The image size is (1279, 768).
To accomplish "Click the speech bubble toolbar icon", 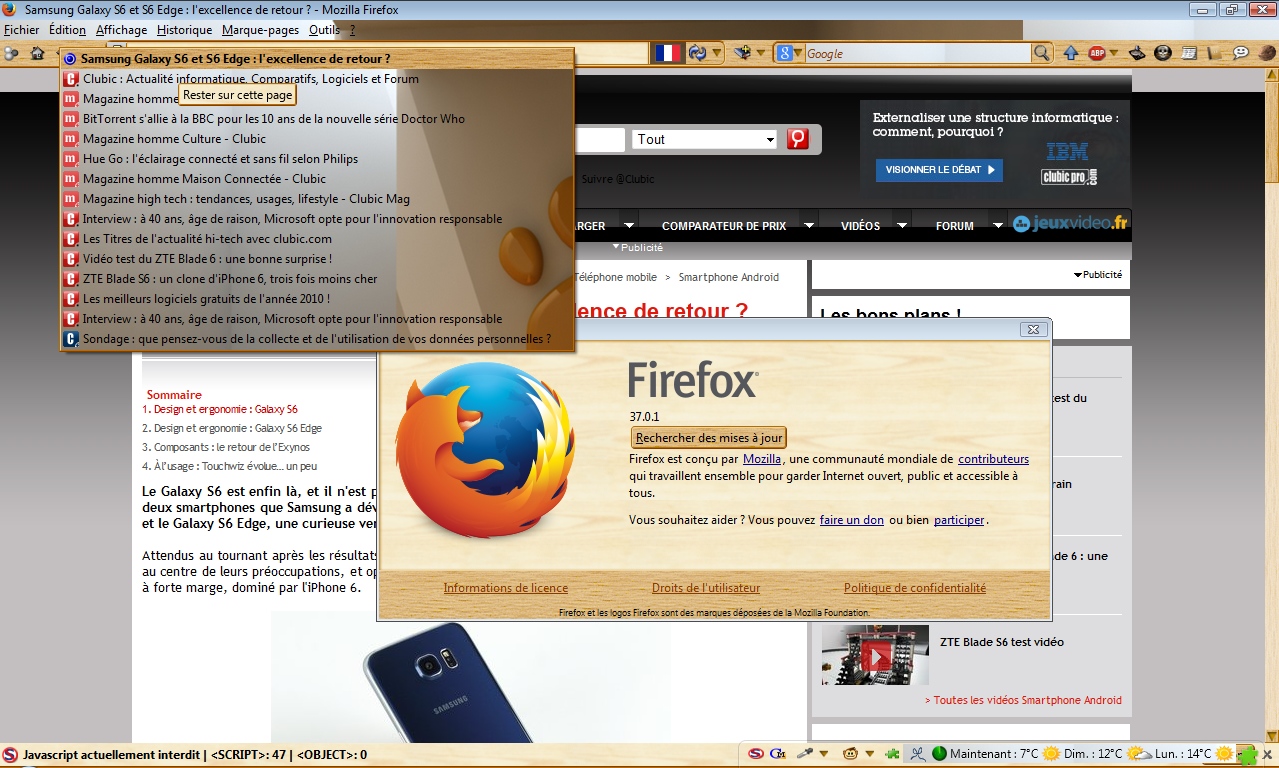I will (x=1241, y=53).
